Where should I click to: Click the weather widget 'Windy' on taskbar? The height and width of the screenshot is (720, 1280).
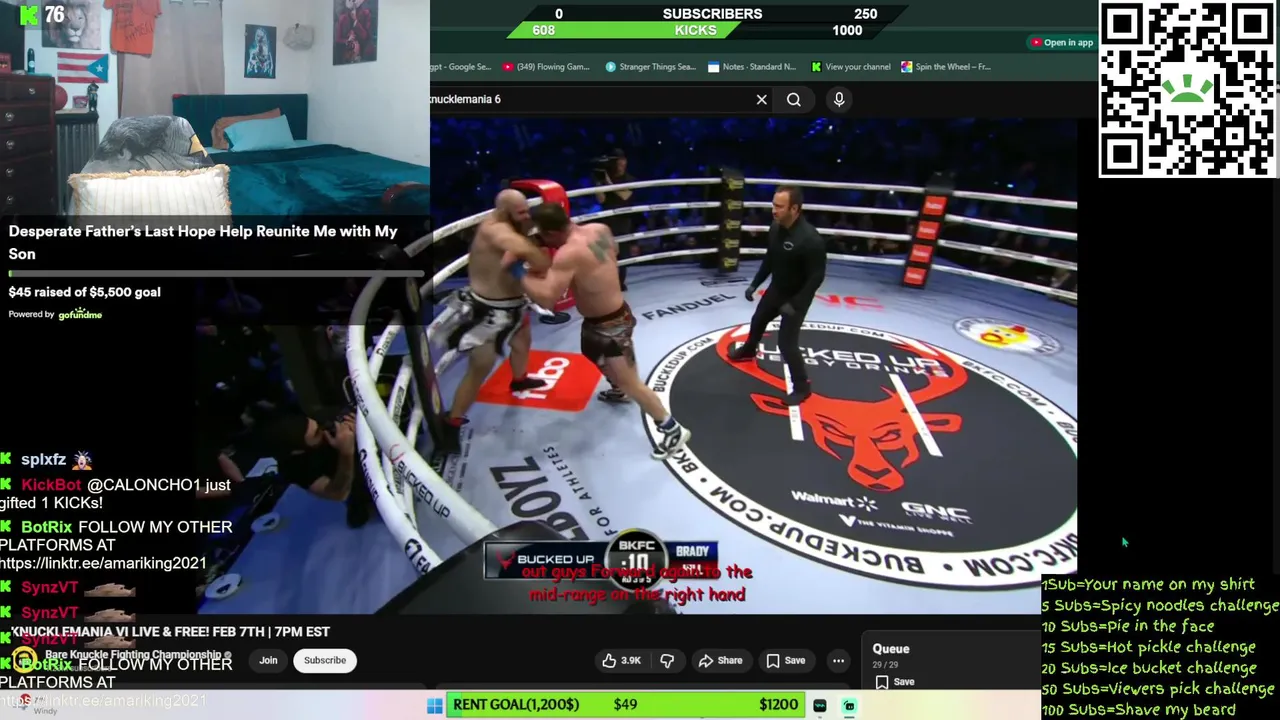(x=45, y=711)
